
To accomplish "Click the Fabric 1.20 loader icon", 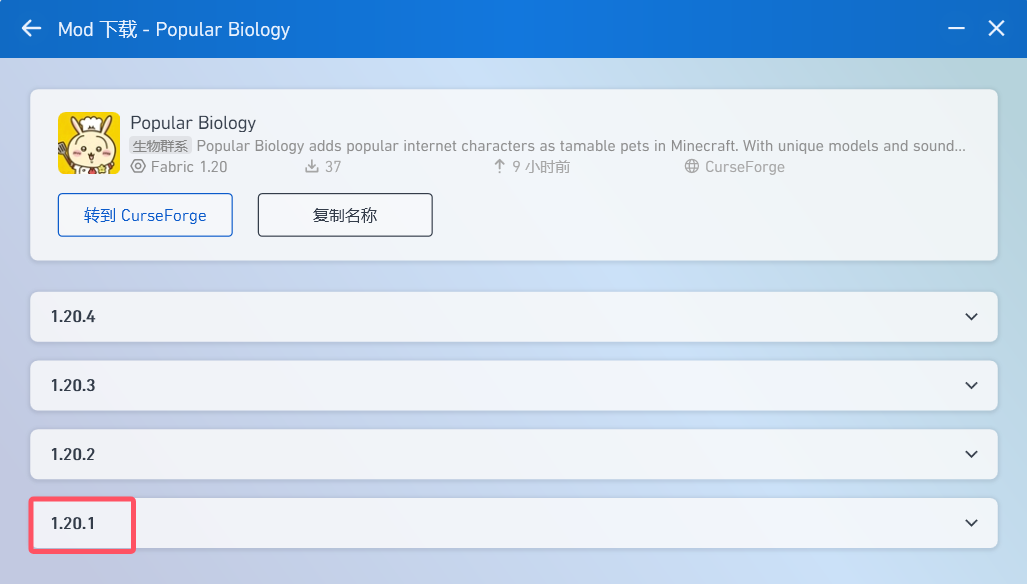I will [138, 166].
